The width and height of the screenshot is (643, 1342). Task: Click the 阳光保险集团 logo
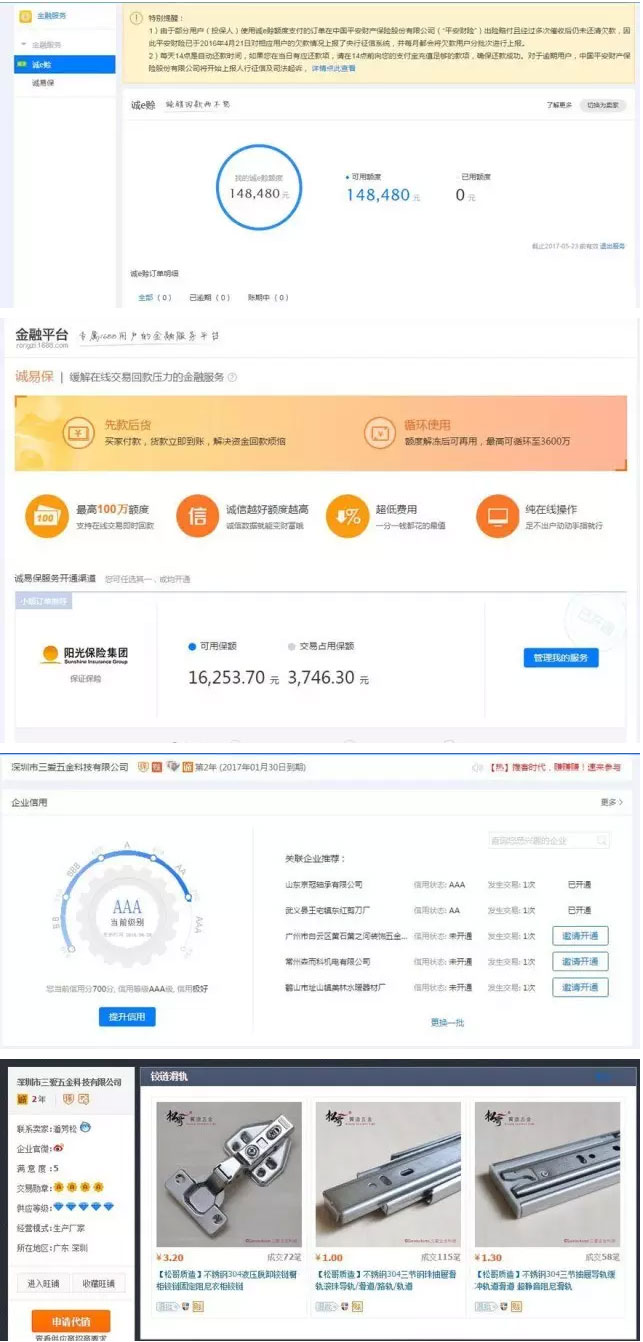click(x=84, y=655)
